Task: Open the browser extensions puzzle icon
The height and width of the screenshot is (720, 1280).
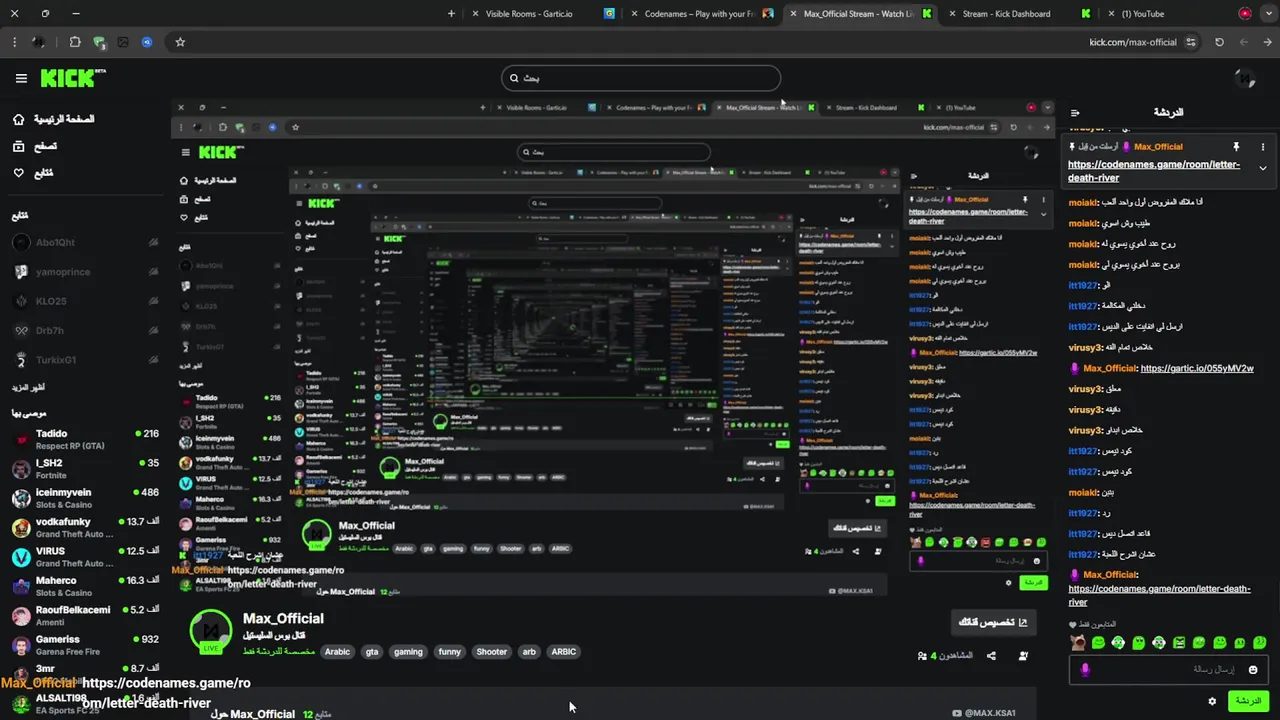Action: pyautogui.click(x=75, y=42)
